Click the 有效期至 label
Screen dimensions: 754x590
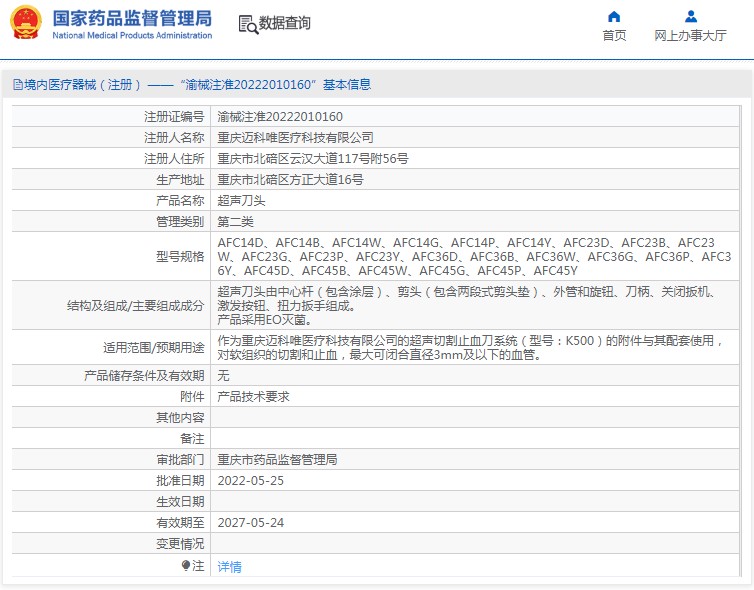click(180, 523)
